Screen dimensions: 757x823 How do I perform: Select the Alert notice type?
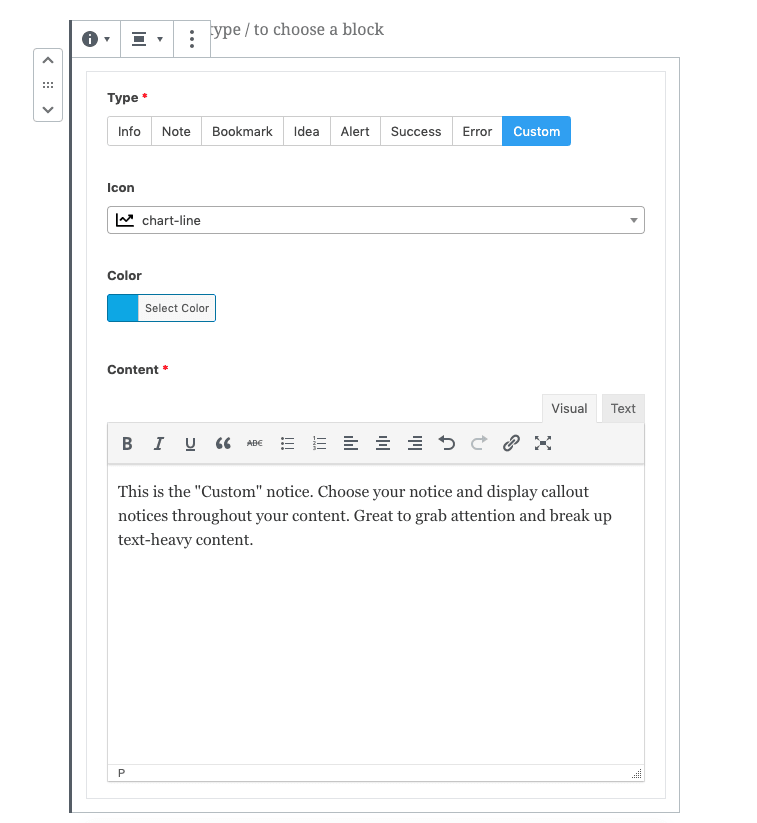[355, 131]
